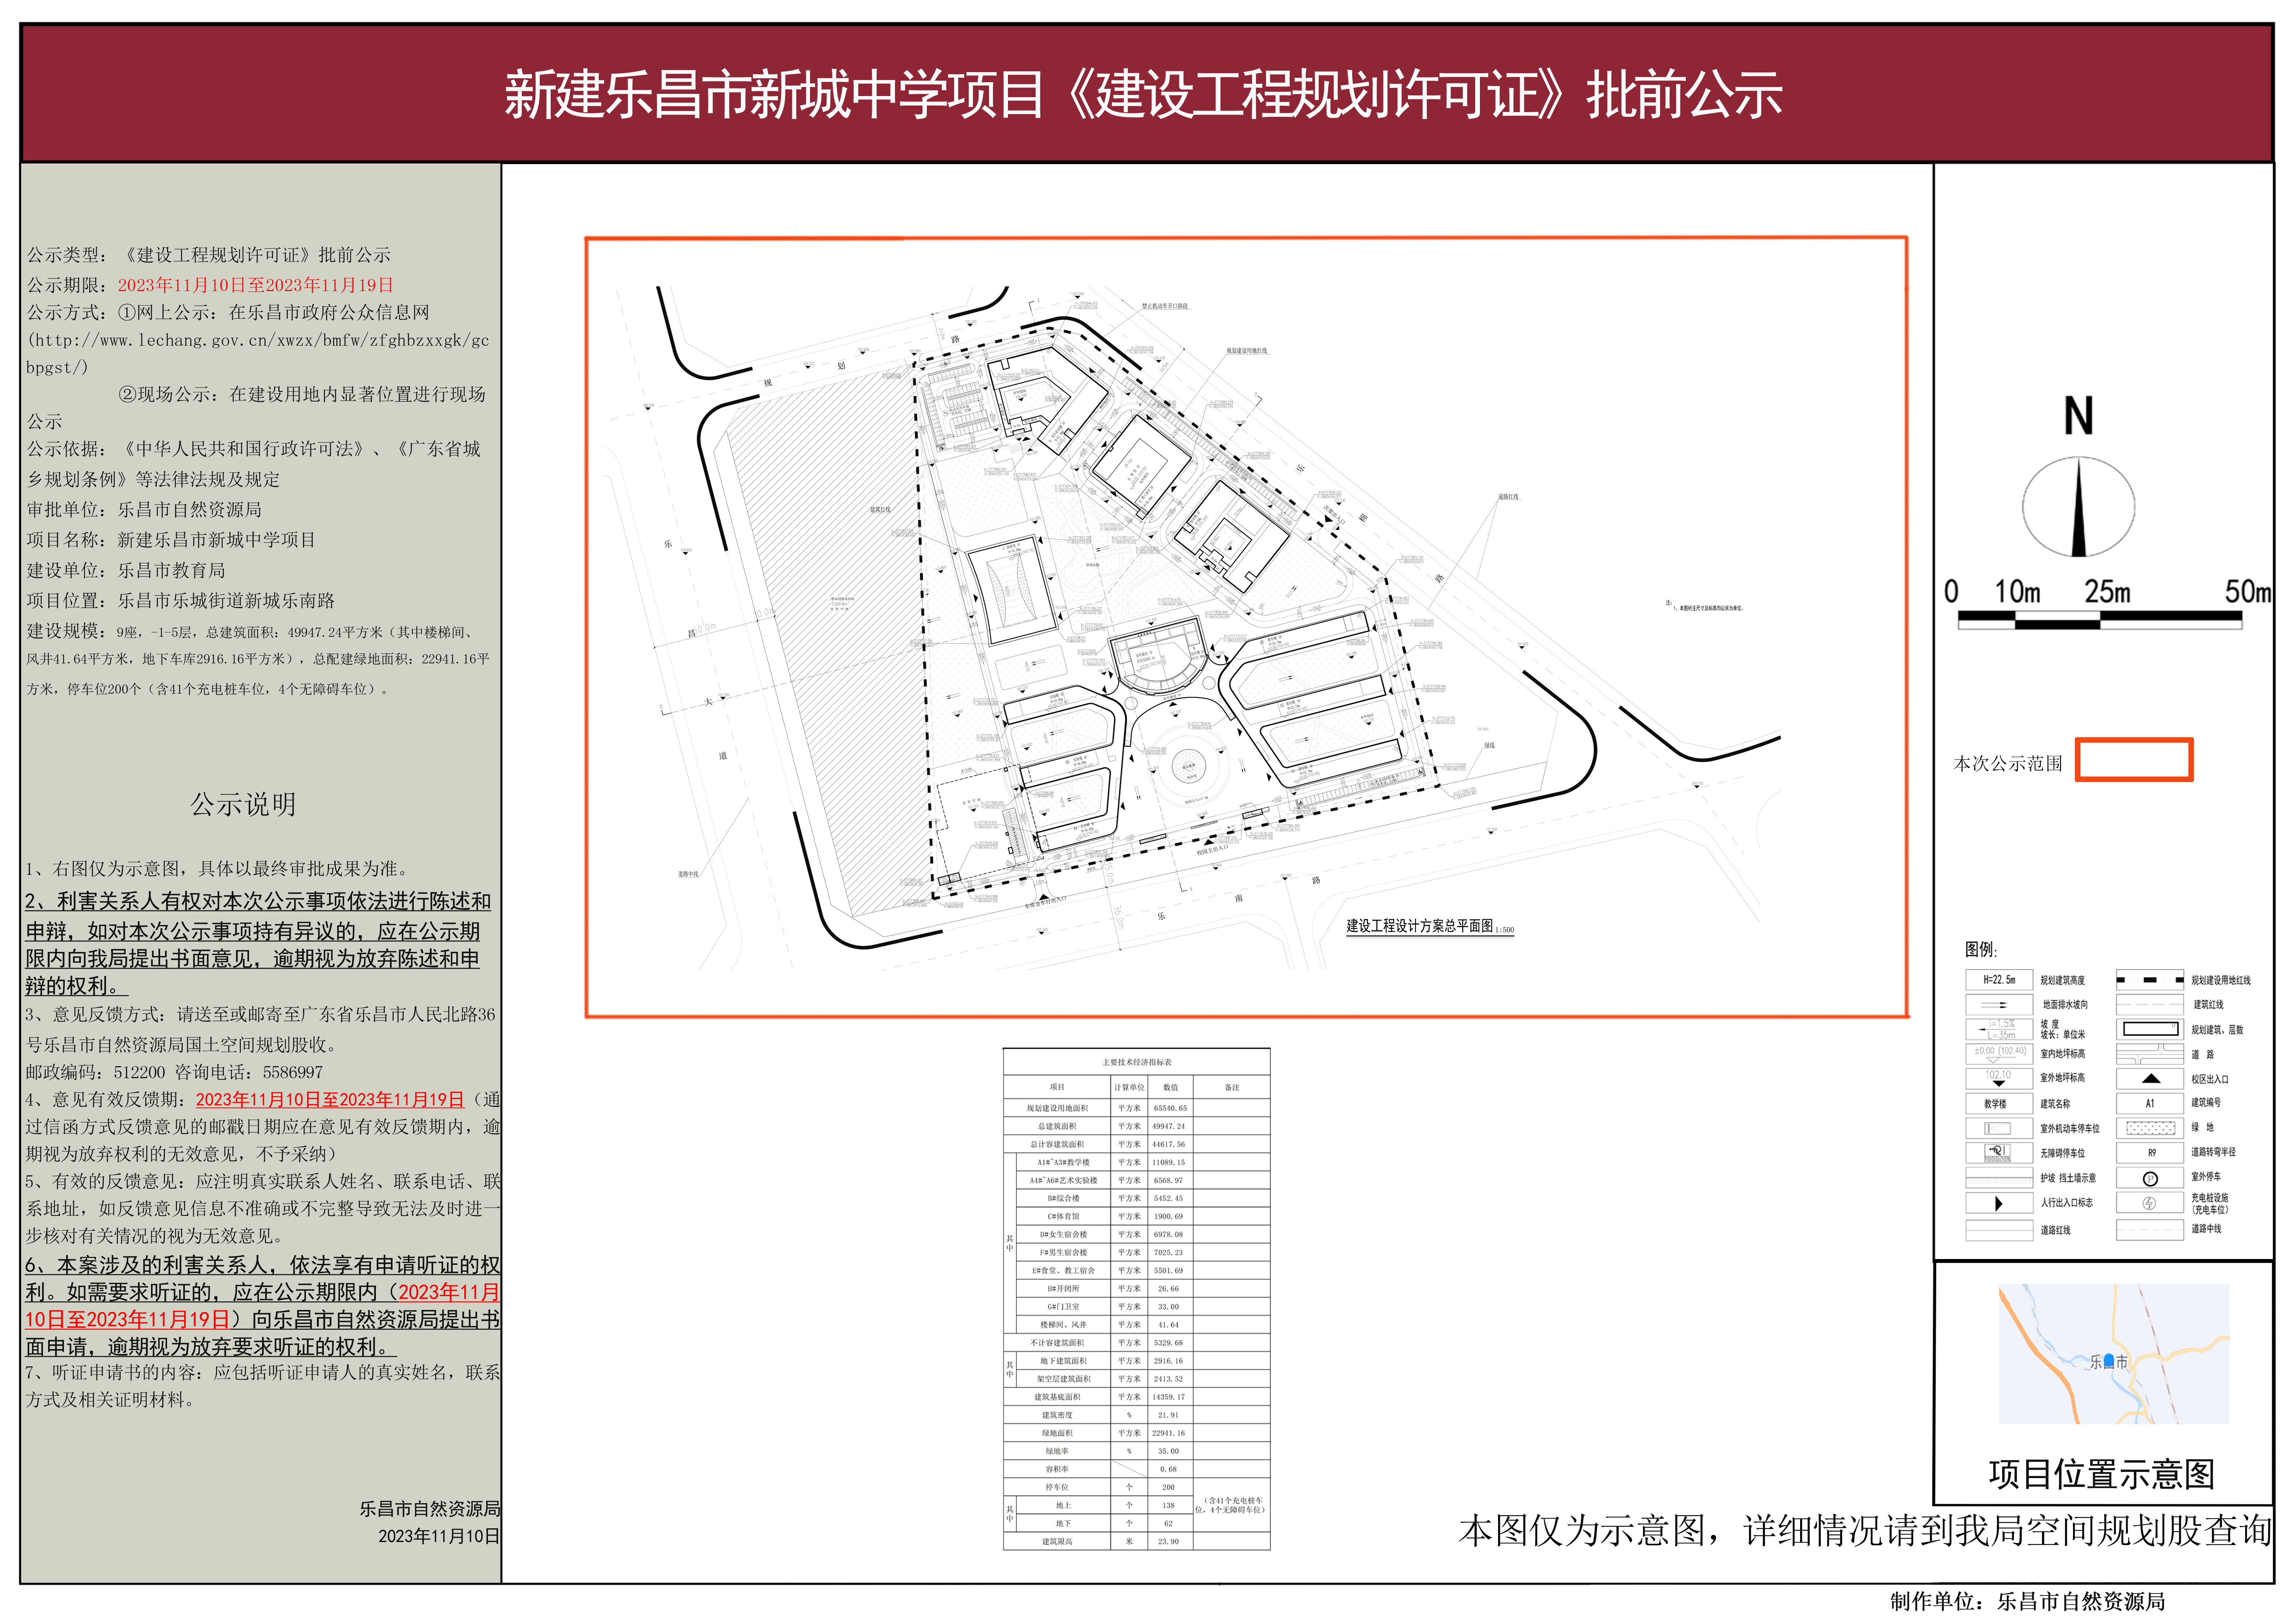
Task: Click the retaining wall slope legend symbol
Action: 1999,1178
